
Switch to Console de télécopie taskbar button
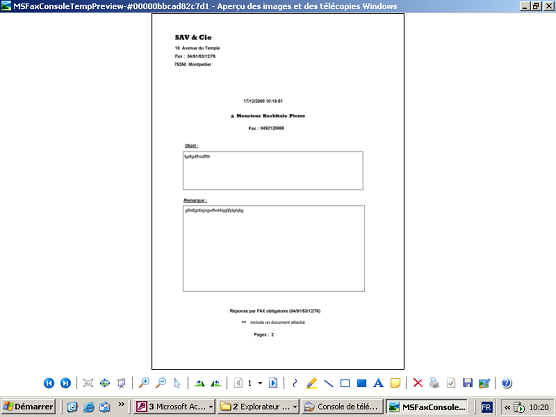342,407
